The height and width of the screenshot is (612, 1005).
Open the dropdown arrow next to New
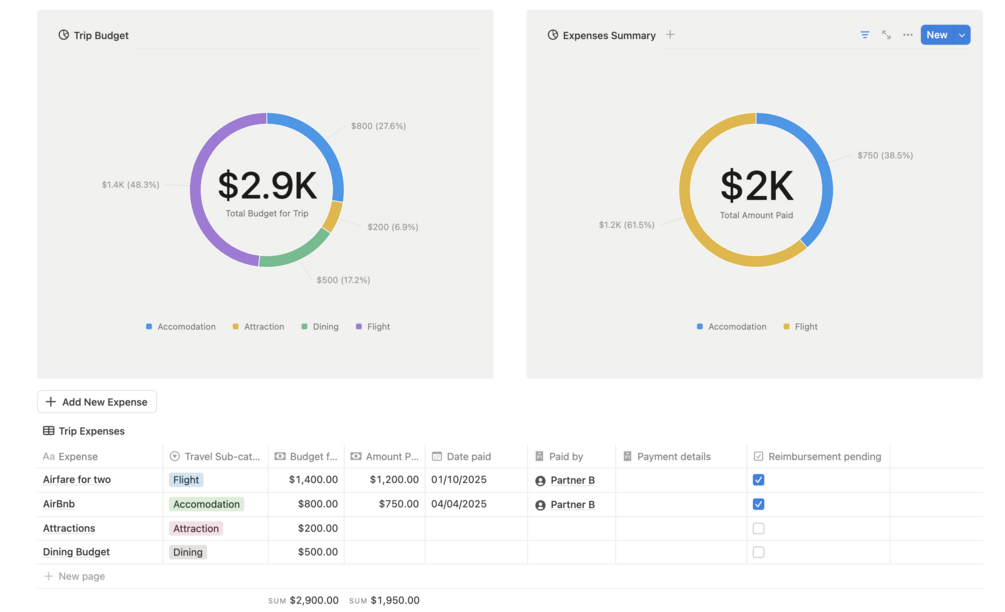click(x=962, y=35)
